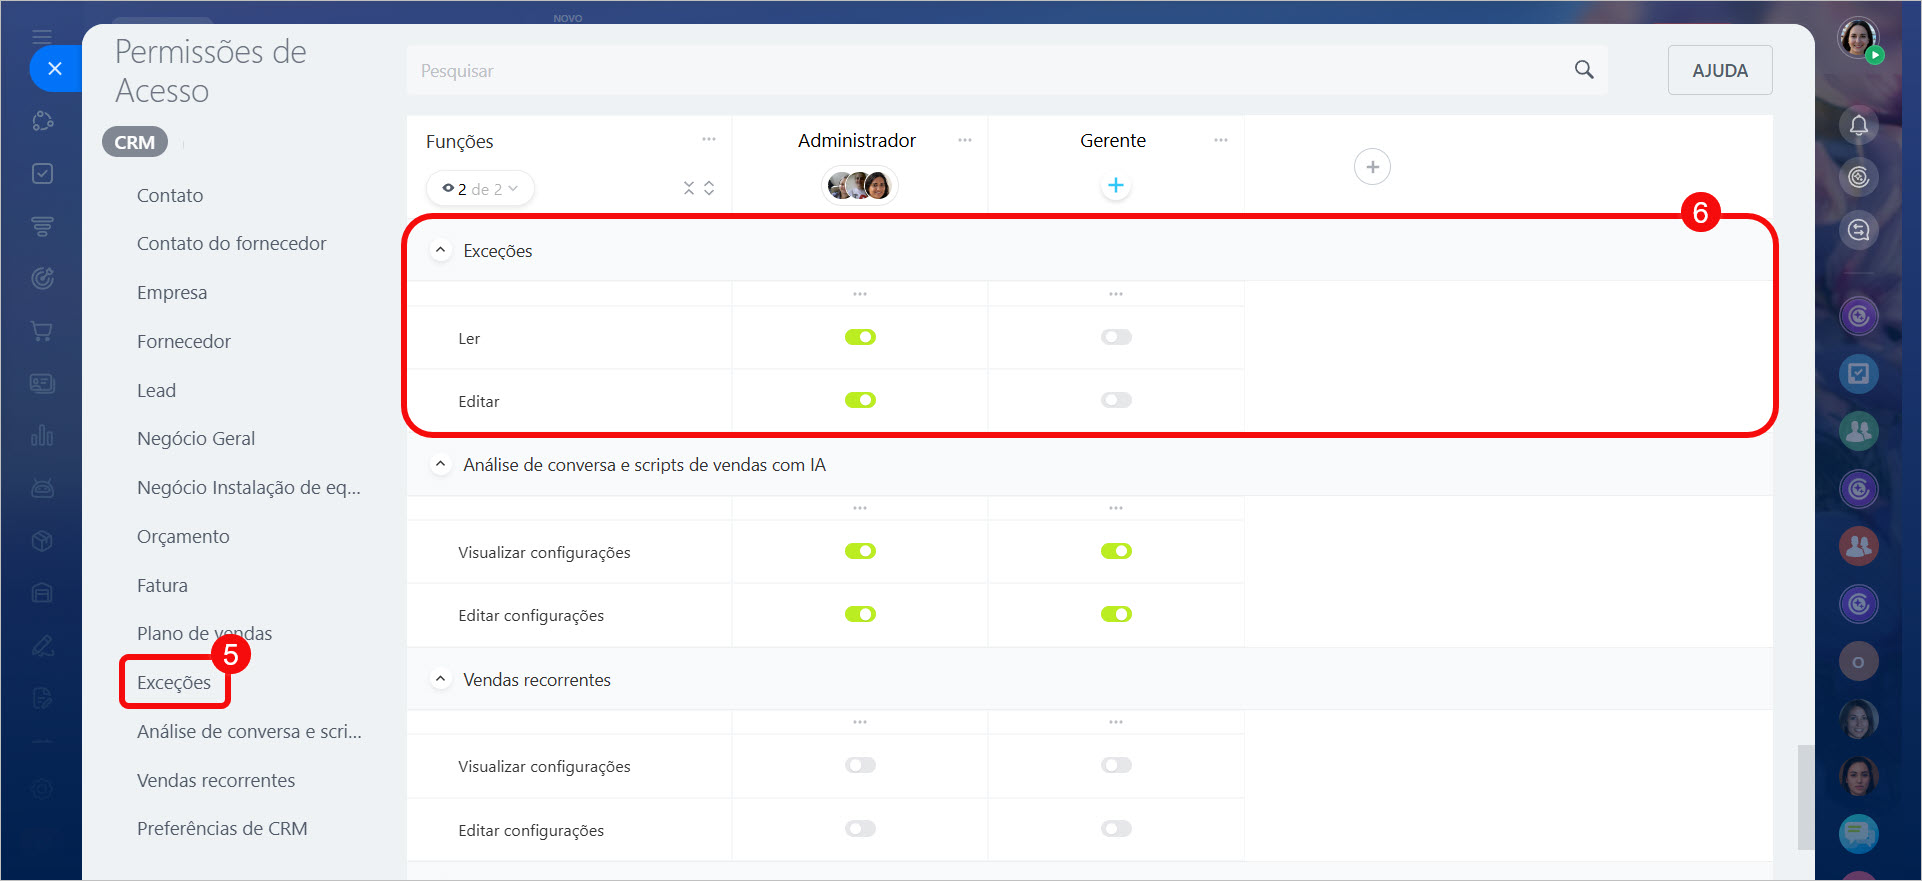Select Empresa in the CRM list
Viewport: 1922px width, 881px height.
click(x=172, y=292)
